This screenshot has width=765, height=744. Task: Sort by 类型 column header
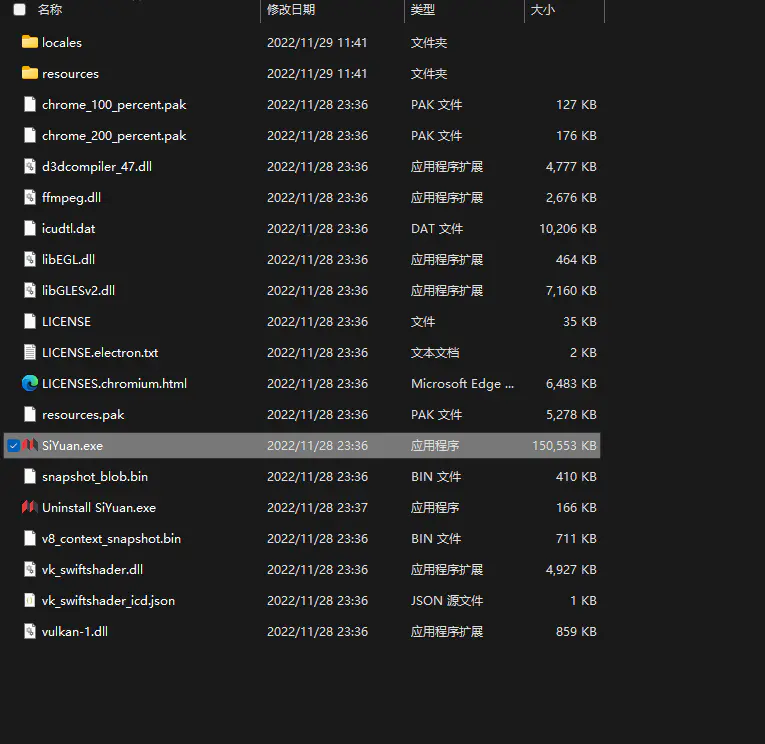(x=423, y=9)
